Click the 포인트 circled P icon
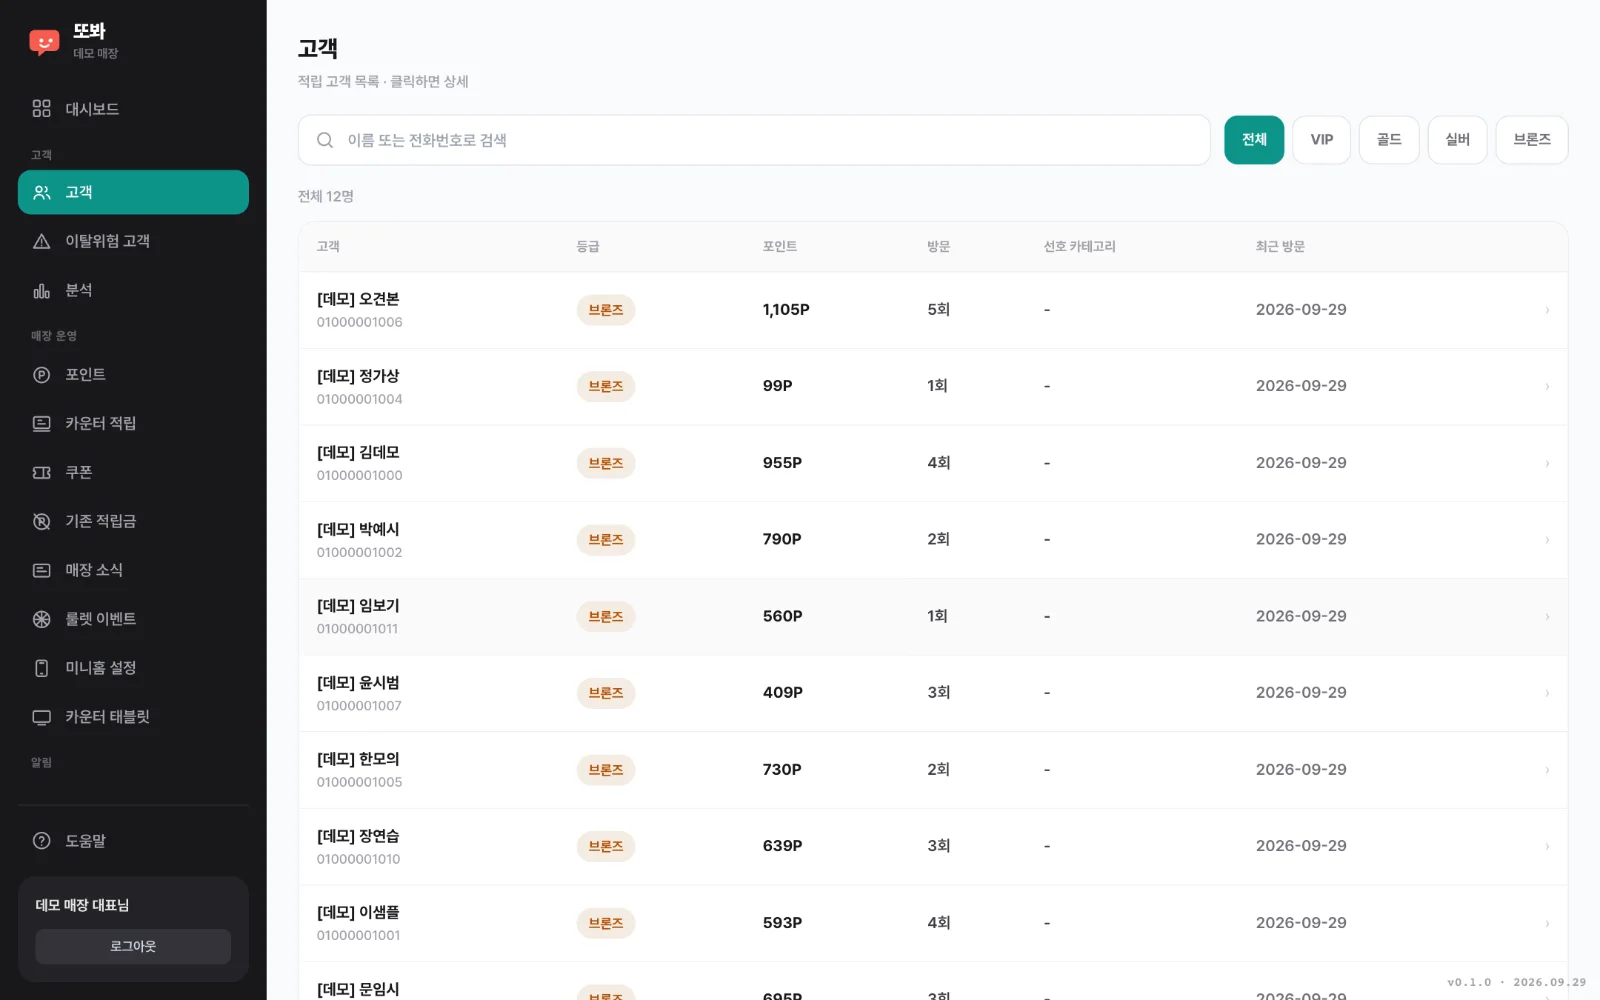Screen dimensions: 1600x1000 coord(41,375)
